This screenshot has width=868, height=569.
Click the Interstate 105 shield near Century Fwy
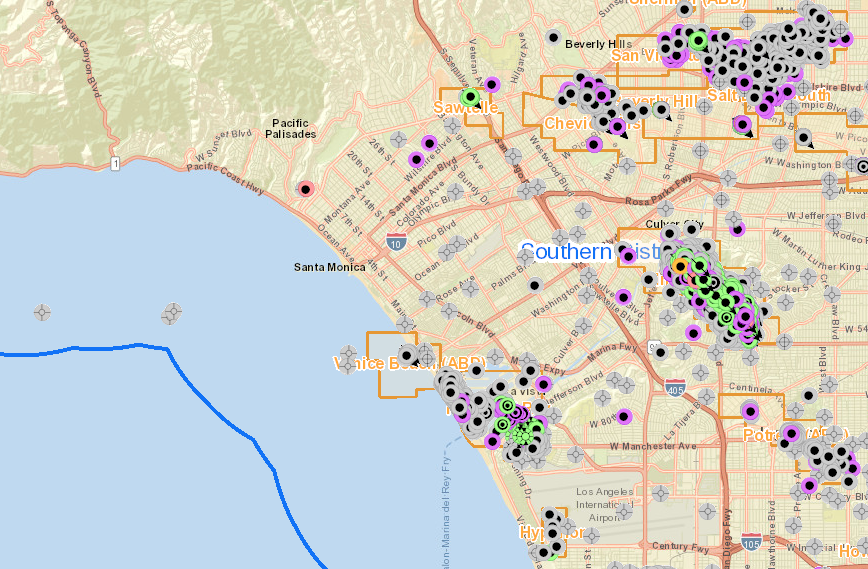751,541
